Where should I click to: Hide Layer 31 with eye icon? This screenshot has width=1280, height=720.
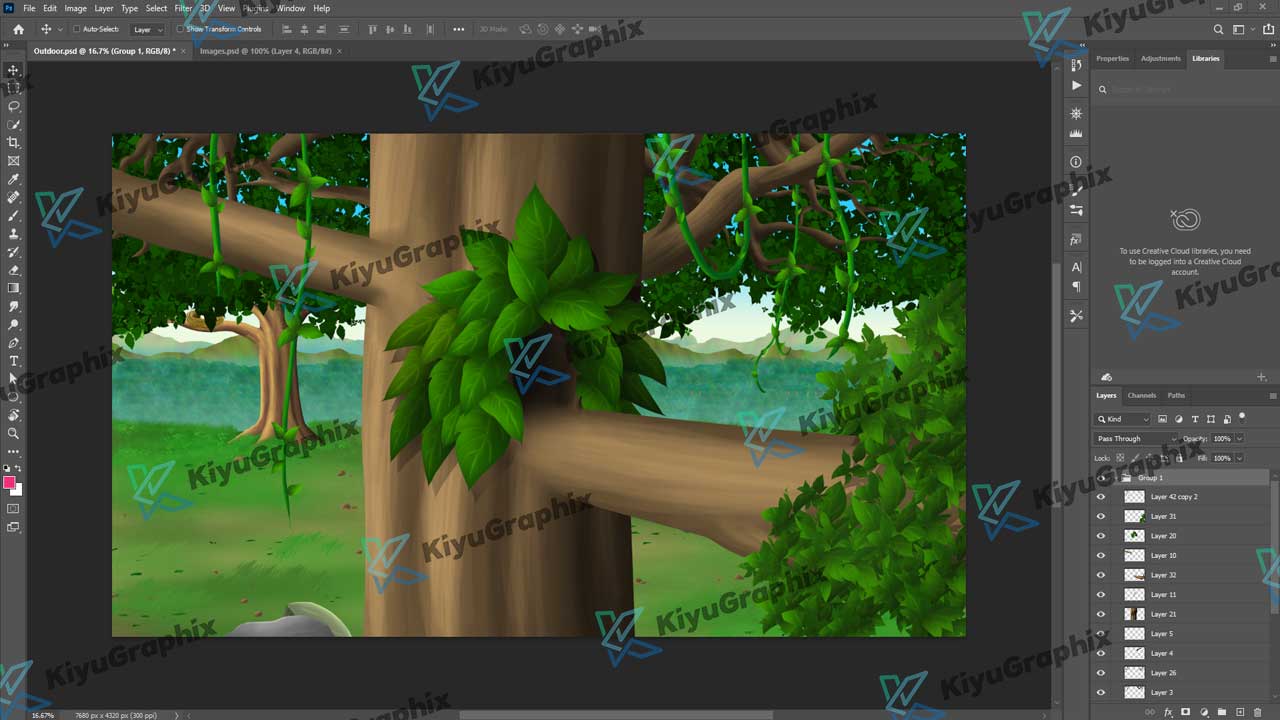coord(1101,517)
